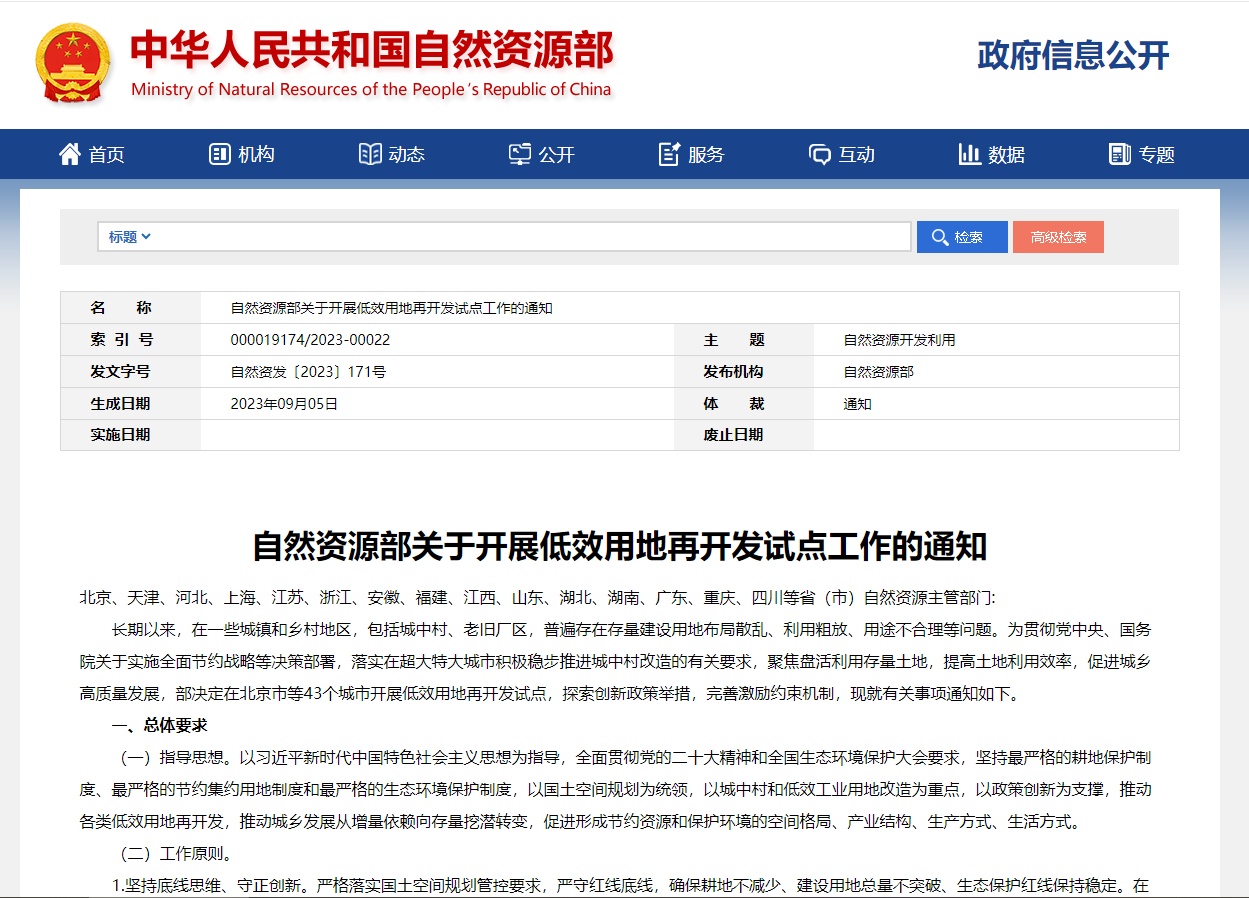Click the article headline 自然资源部关于开展低效用地再开发试点工作的通知
The width and height of the screenshot is (1249, 898).
[x=619, y=546]
